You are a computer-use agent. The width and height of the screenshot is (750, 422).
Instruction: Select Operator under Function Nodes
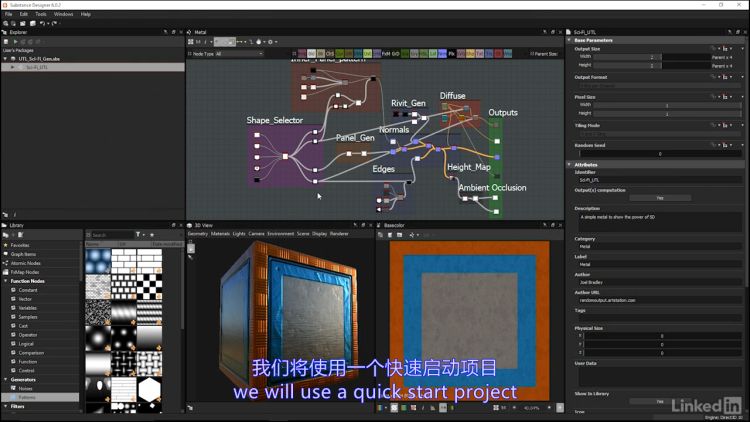tap(28, 335)
